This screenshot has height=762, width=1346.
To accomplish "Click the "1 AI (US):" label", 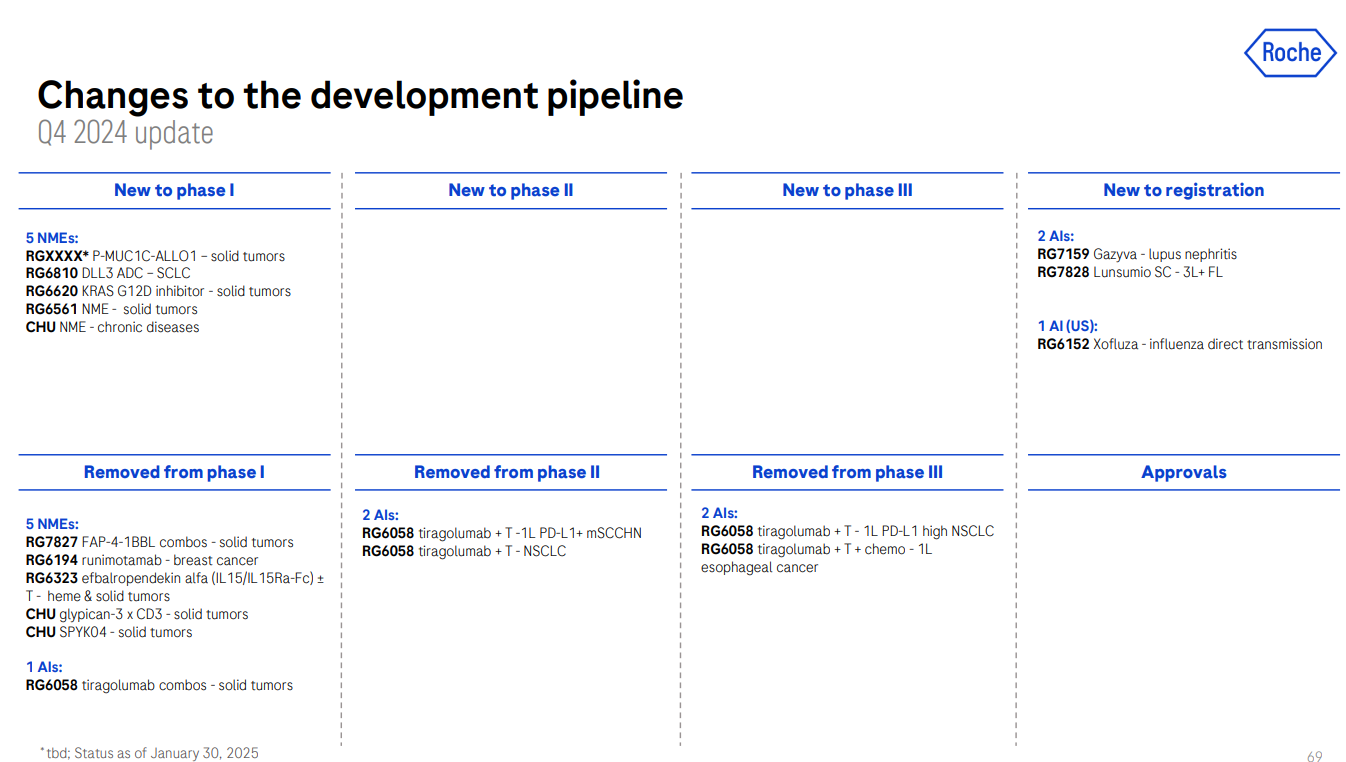I will 1067,326.
